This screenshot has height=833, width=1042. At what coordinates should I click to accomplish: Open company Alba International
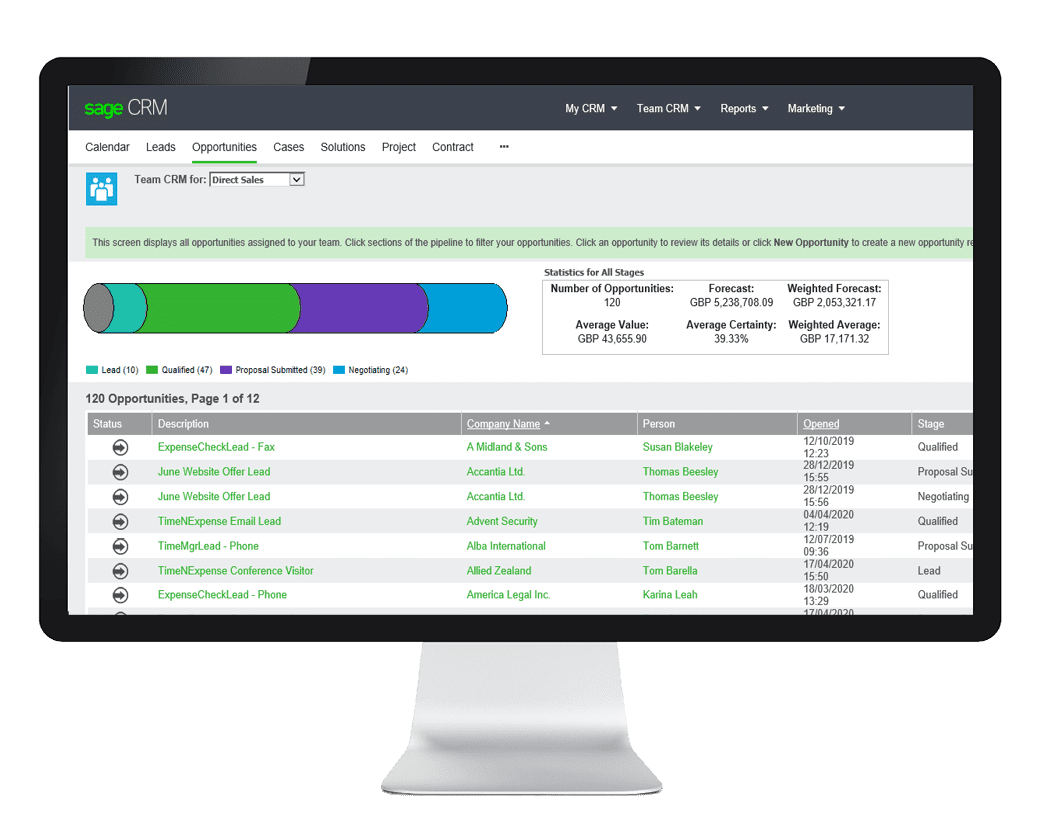click(506, 546)
